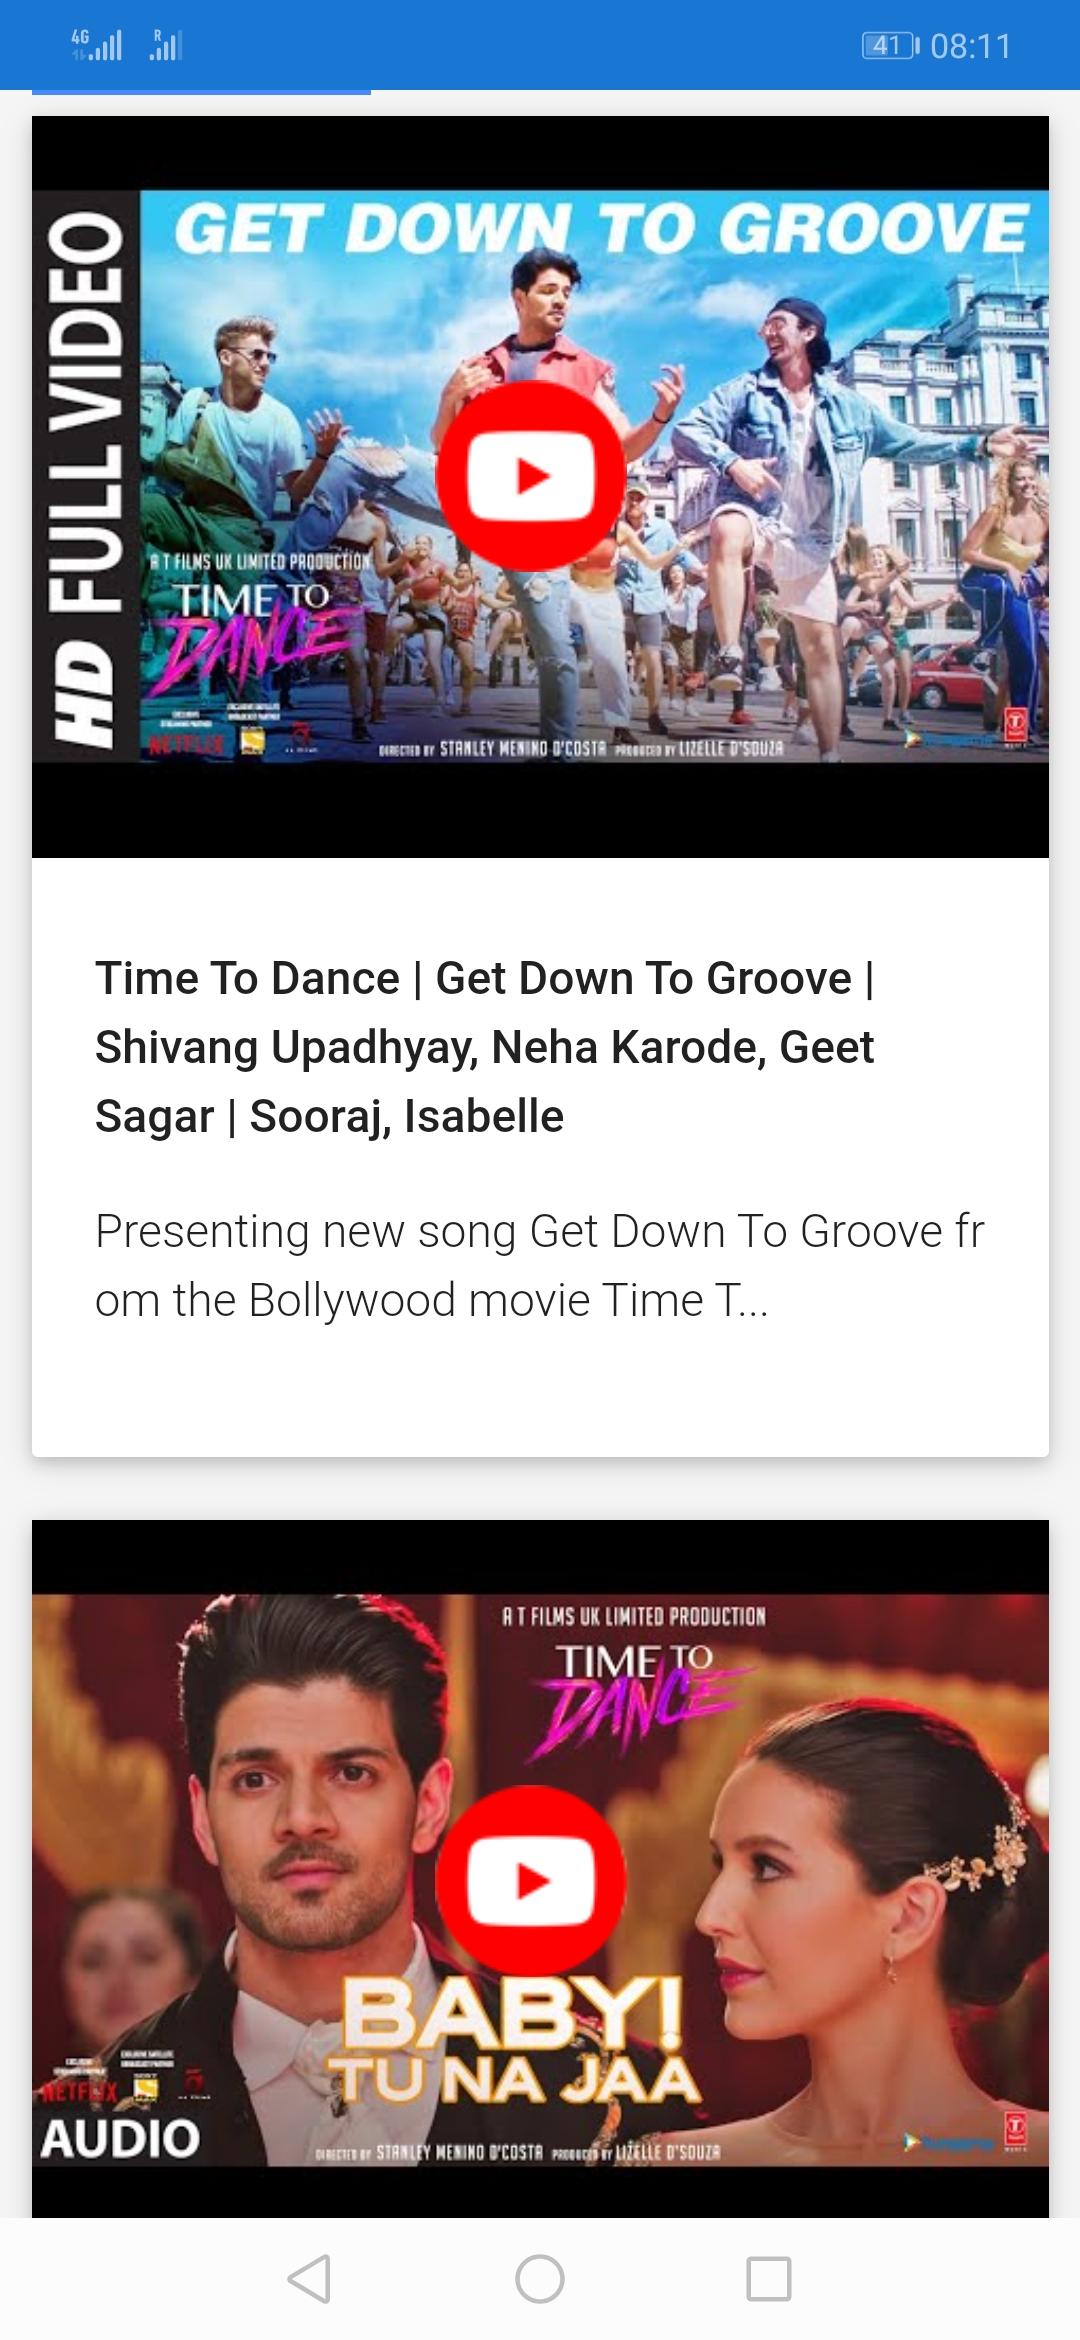Tap the HD FULL VIDEO banner strip
This screenshot has height=2340, width=1080.
pyautogui.click(x=86, y=476)
